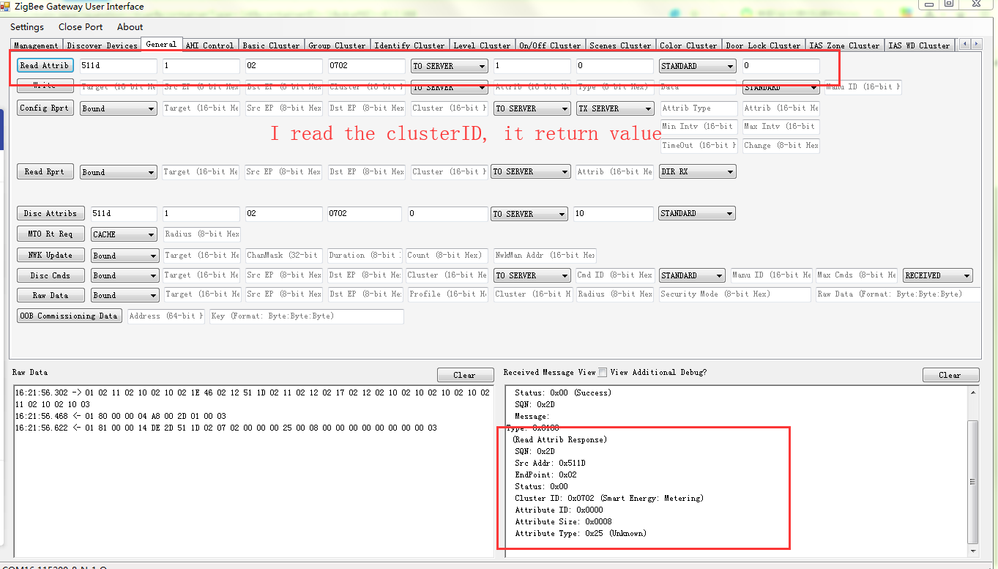Click Read Attrib destination endpoint field 02

point(284,66)
